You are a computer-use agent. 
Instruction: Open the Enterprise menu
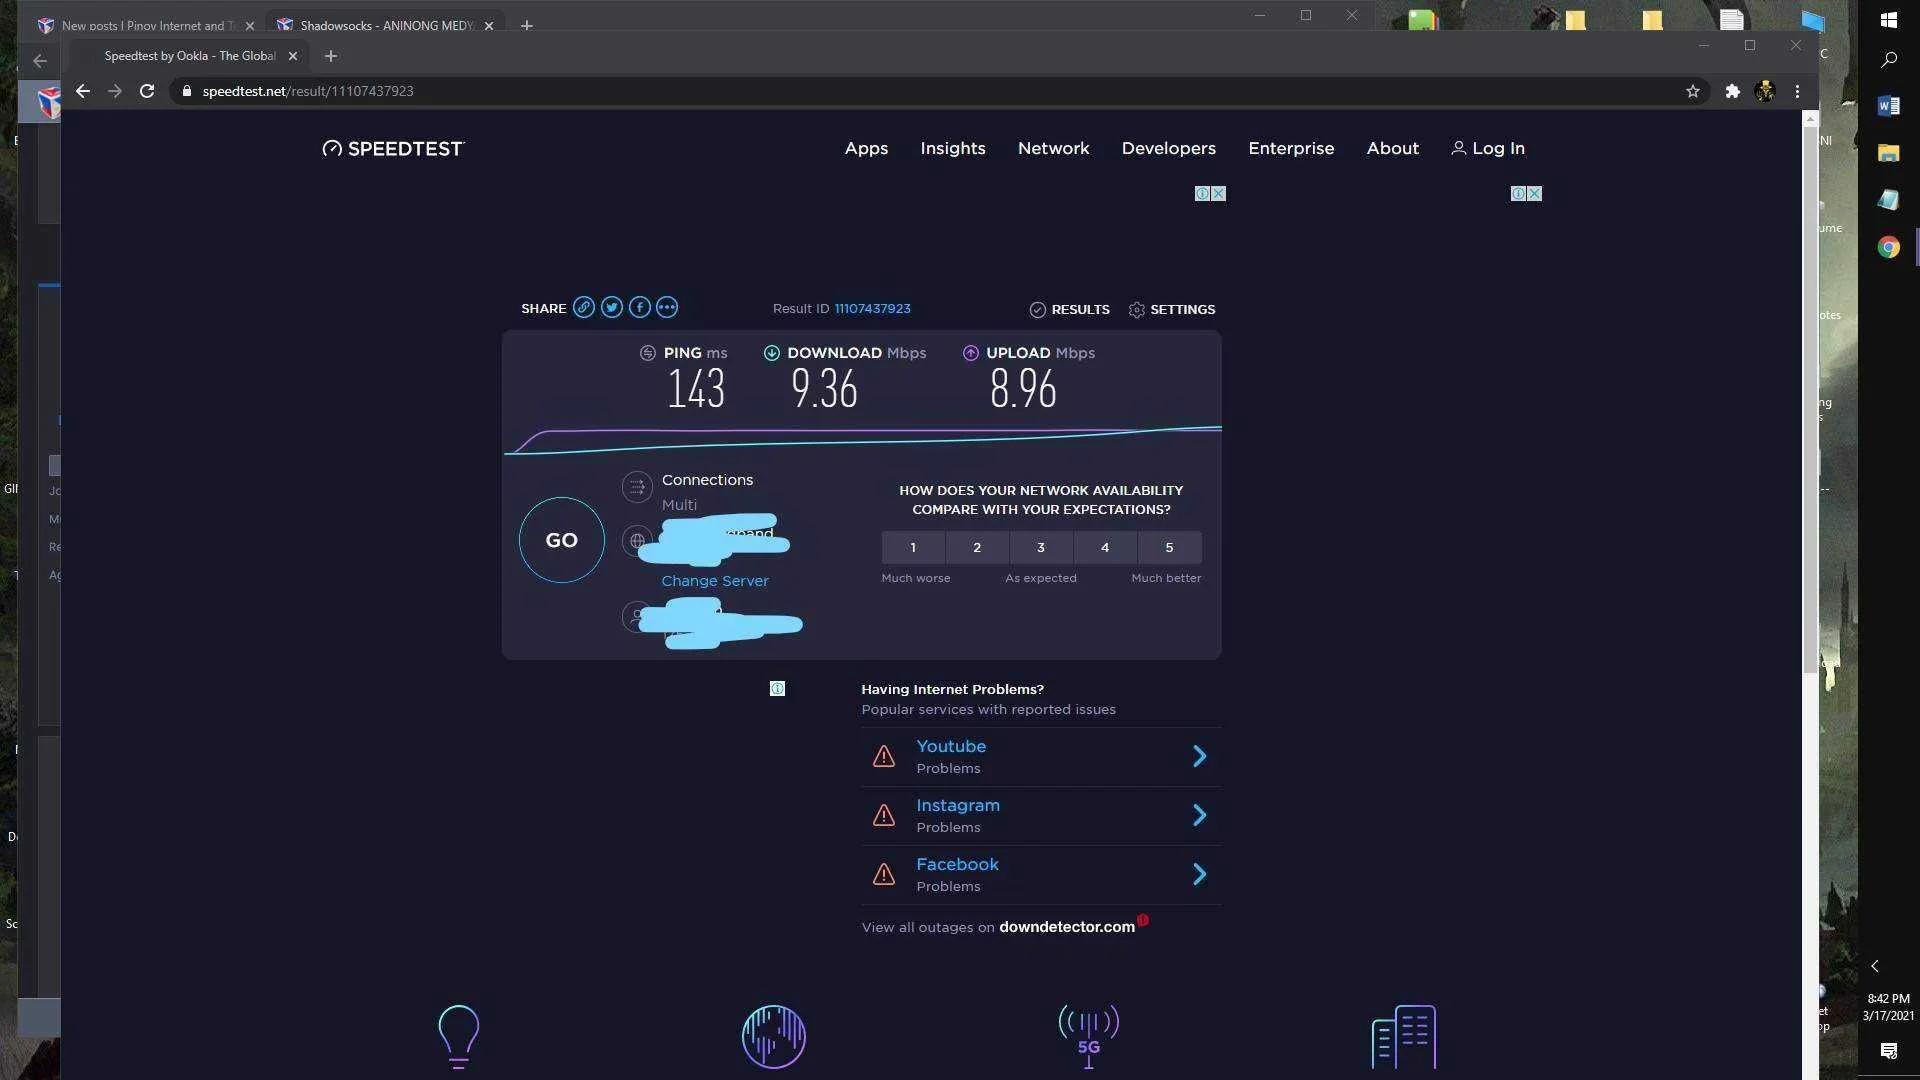(x=1291, y=148)
